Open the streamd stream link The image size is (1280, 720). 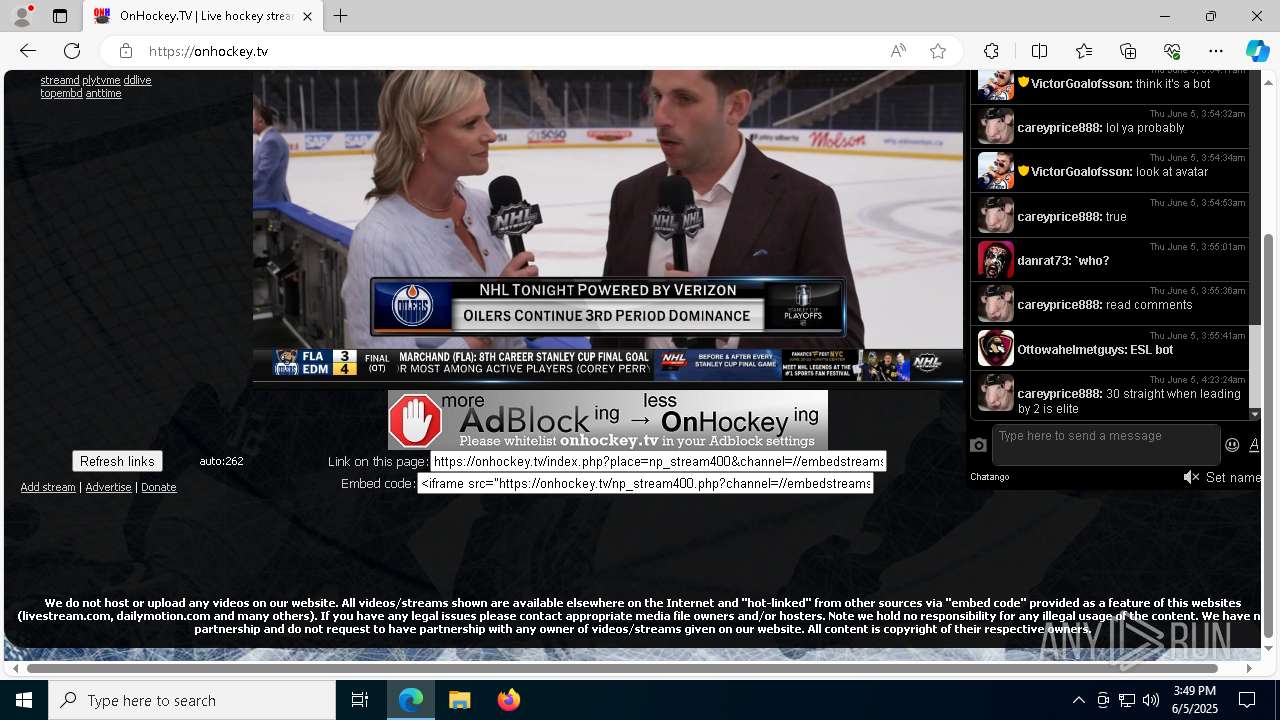[59, 80]
